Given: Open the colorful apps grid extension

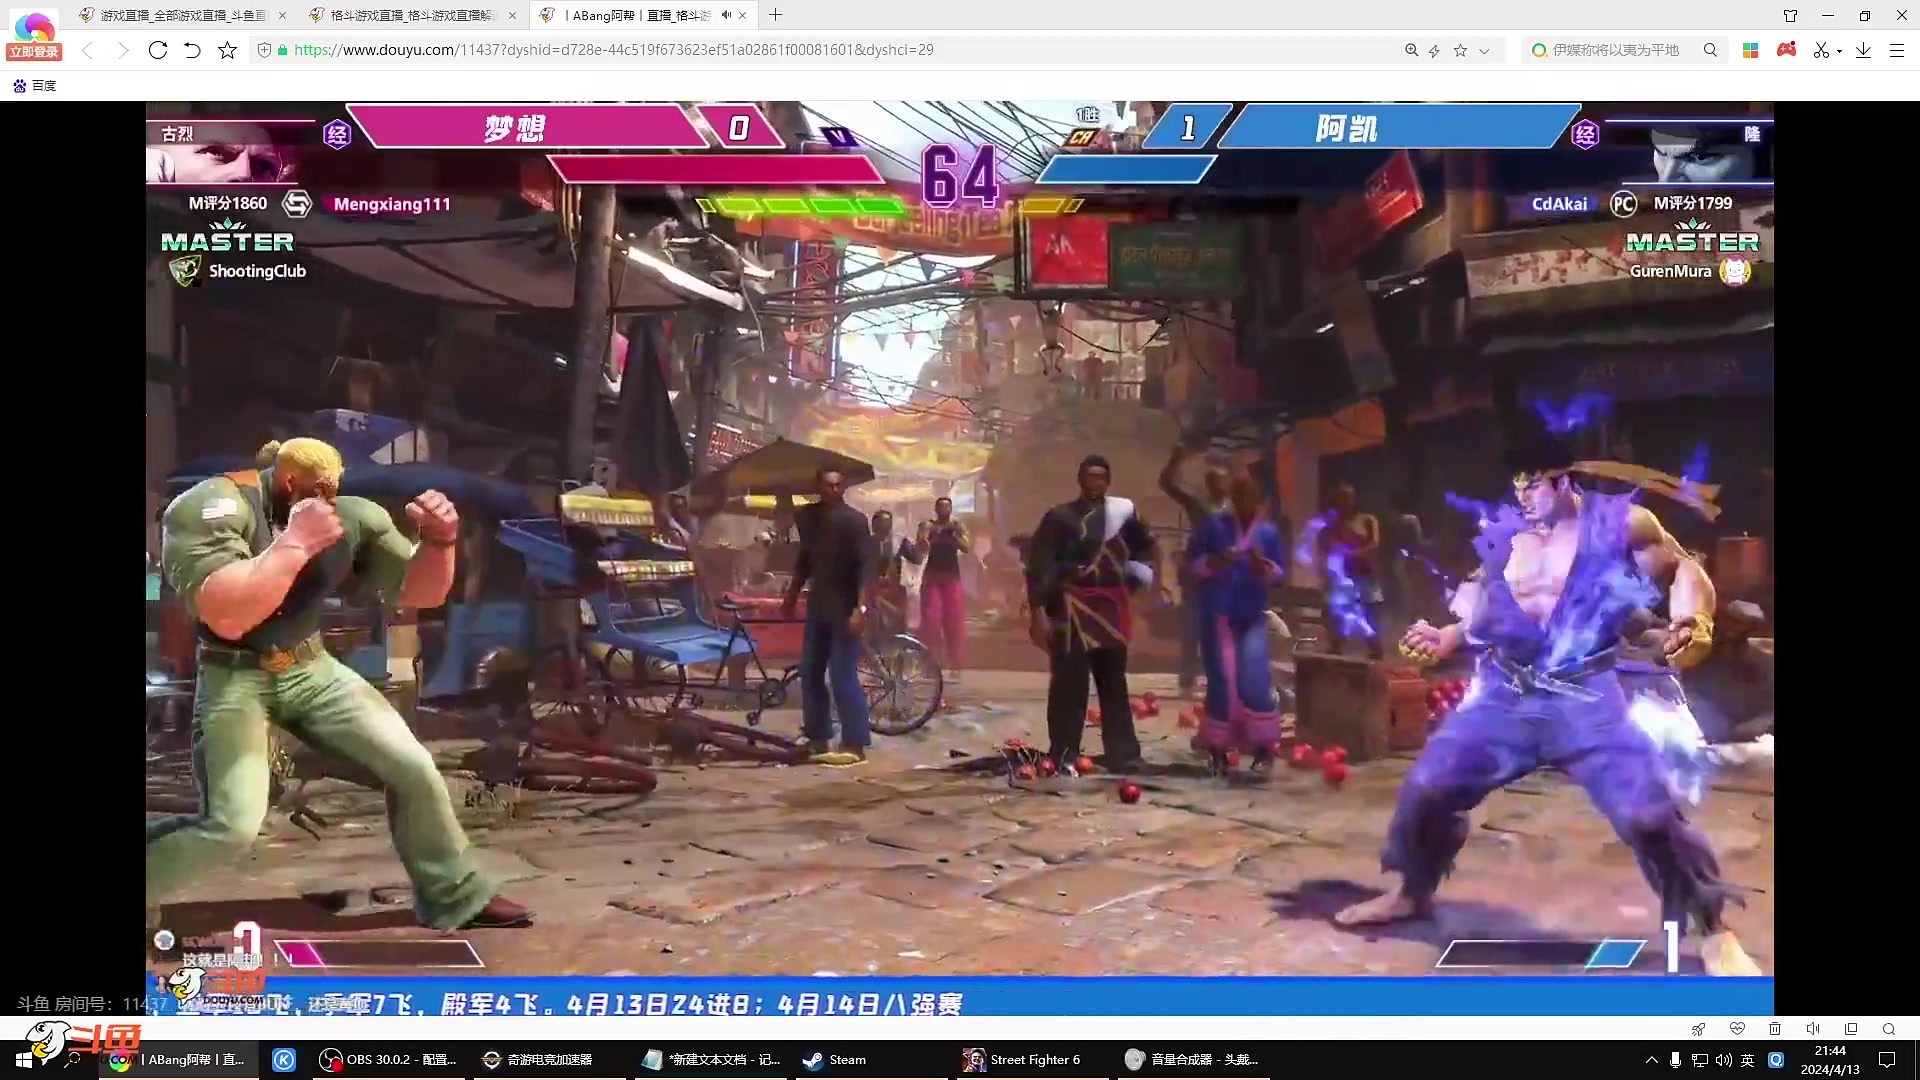Looking at the screenshot, I should pos(1750,50).
